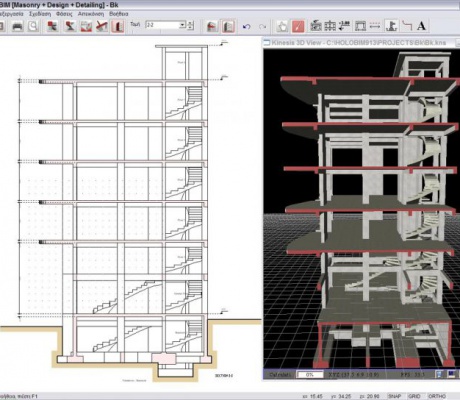The width and height of the screenshot is (460, 400).
Task: Open the print preview magnifier icon
Action: (33, 26)
